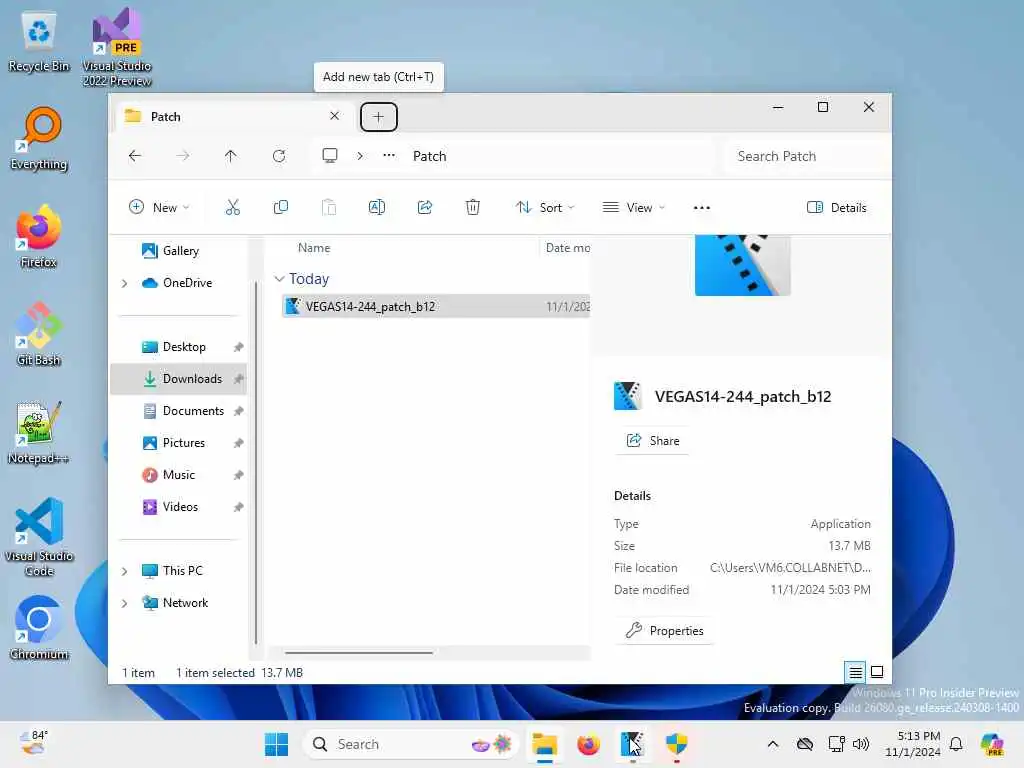This screenshot has width=1024, height=768.
Task: Open Videos quick access folder
Action: 178,507
